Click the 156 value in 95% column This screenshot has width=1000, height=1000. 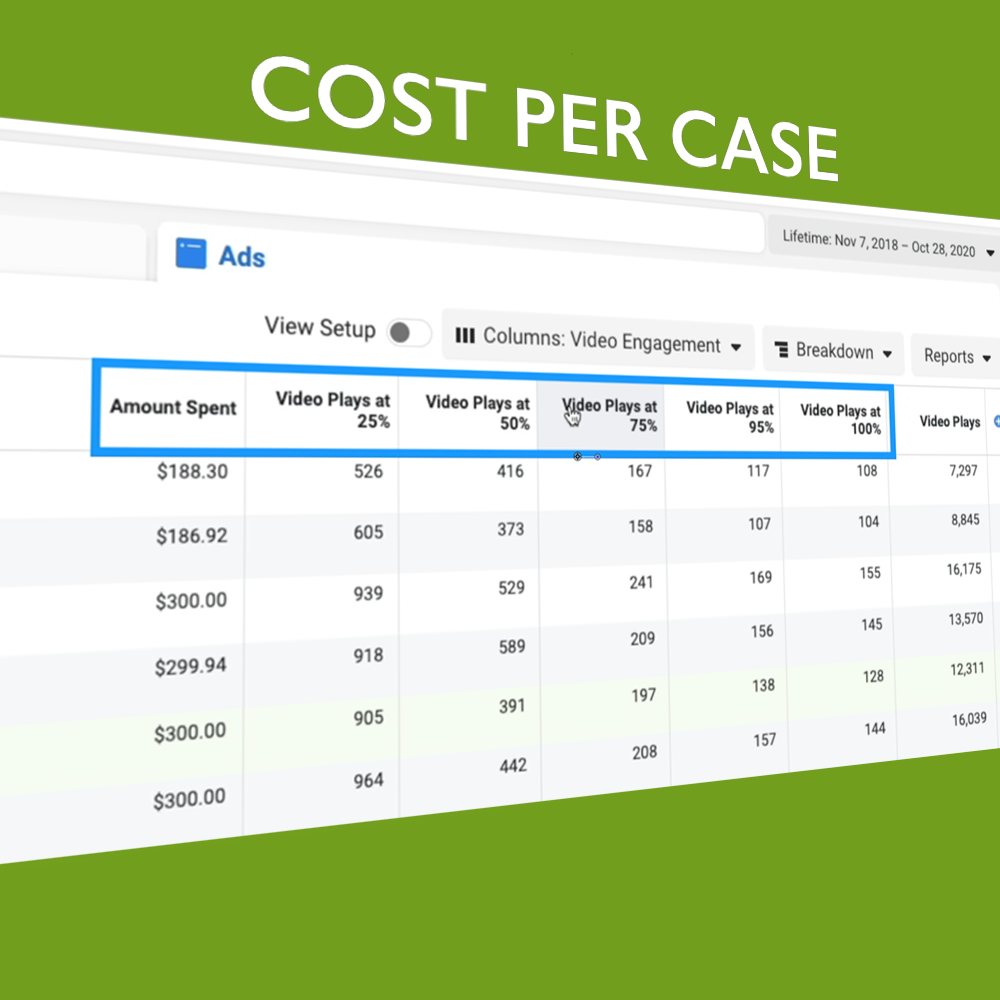(762, 631)
